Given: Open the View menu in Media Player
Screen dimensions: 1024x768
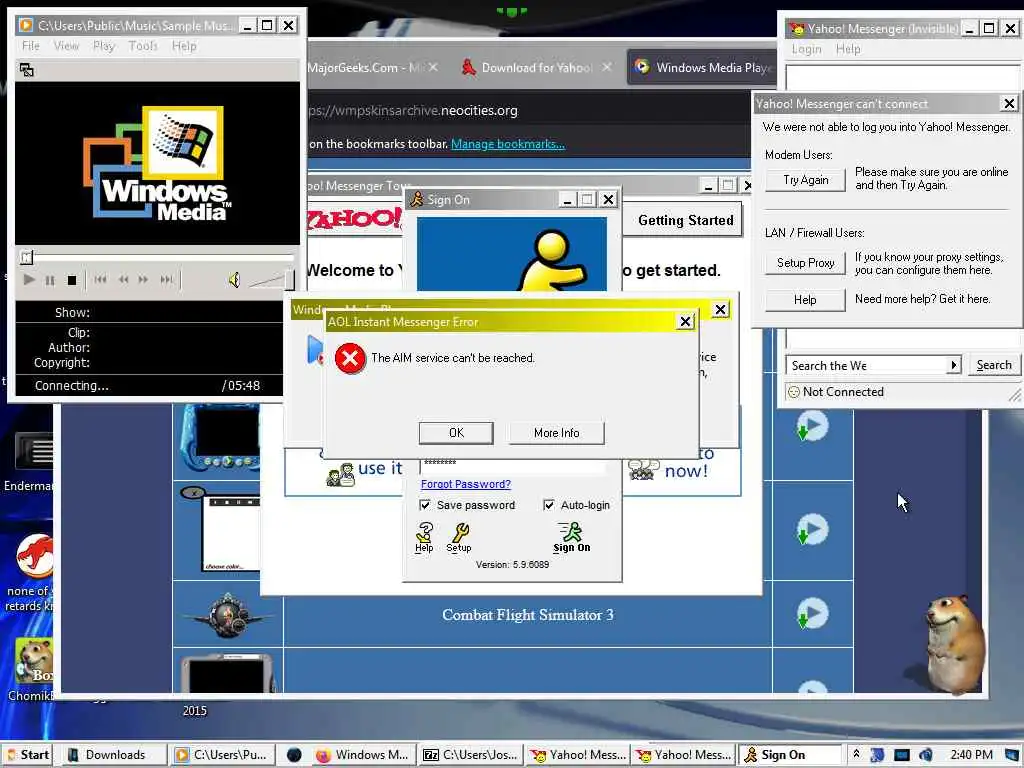Looking at the screenshot, I should 66,46.
